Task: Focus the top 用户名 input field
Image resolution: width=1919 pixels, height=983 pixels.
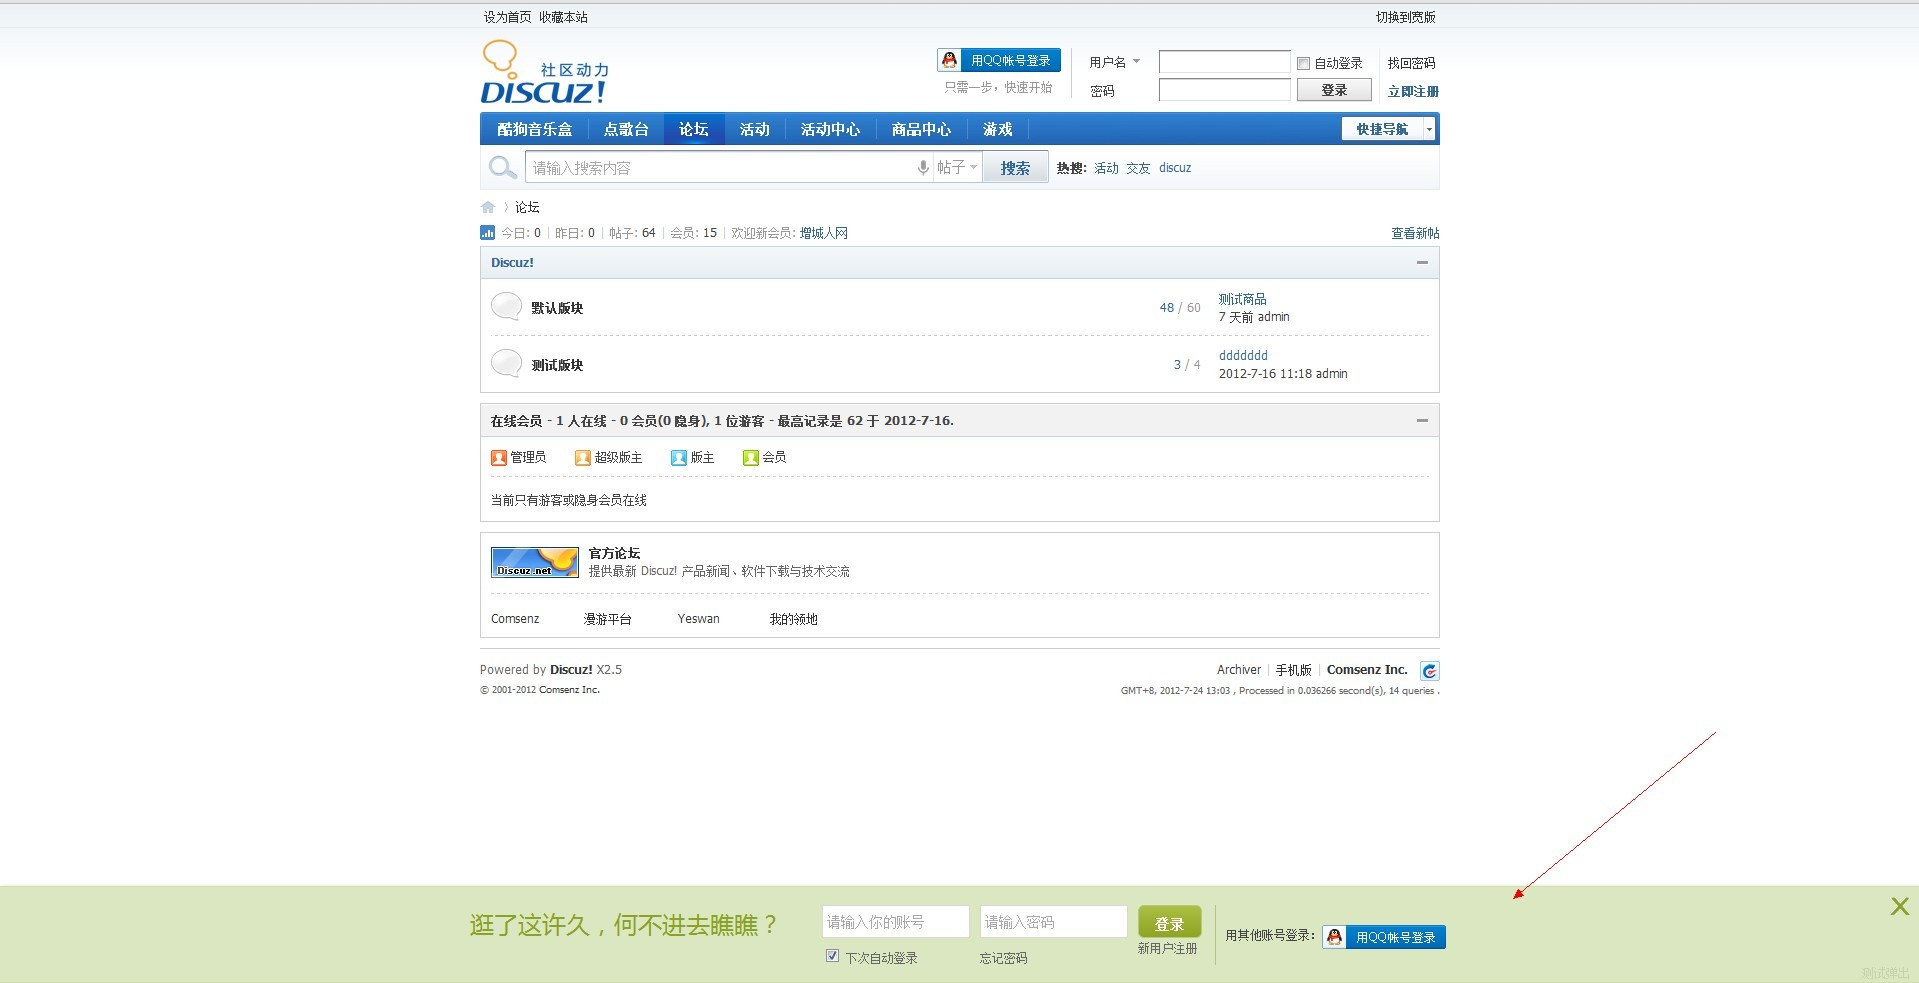Action: (x=1224, y=62)
